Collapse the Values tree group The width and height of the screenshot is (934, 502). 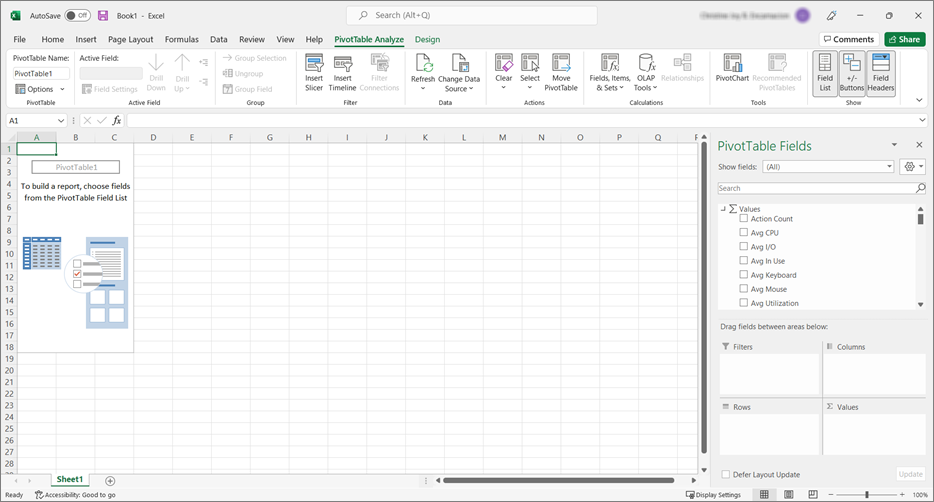[x=723, y=208]
